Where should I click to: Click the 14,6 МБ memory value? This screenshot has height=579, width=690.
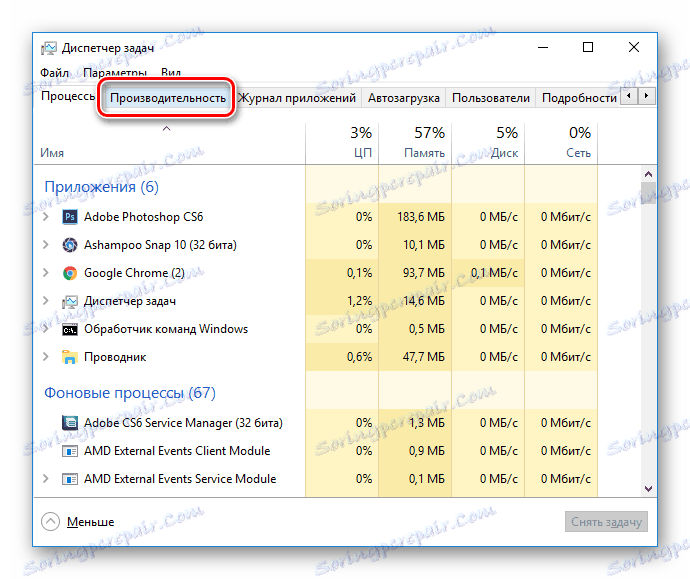click(x=424, y=301)
